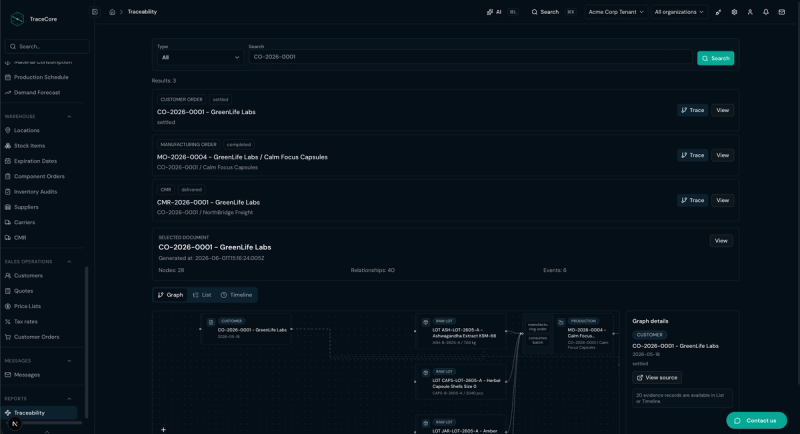Click the integrations plug icon
800x434 pixels.
pyautogui.click(x=718, y=12)
